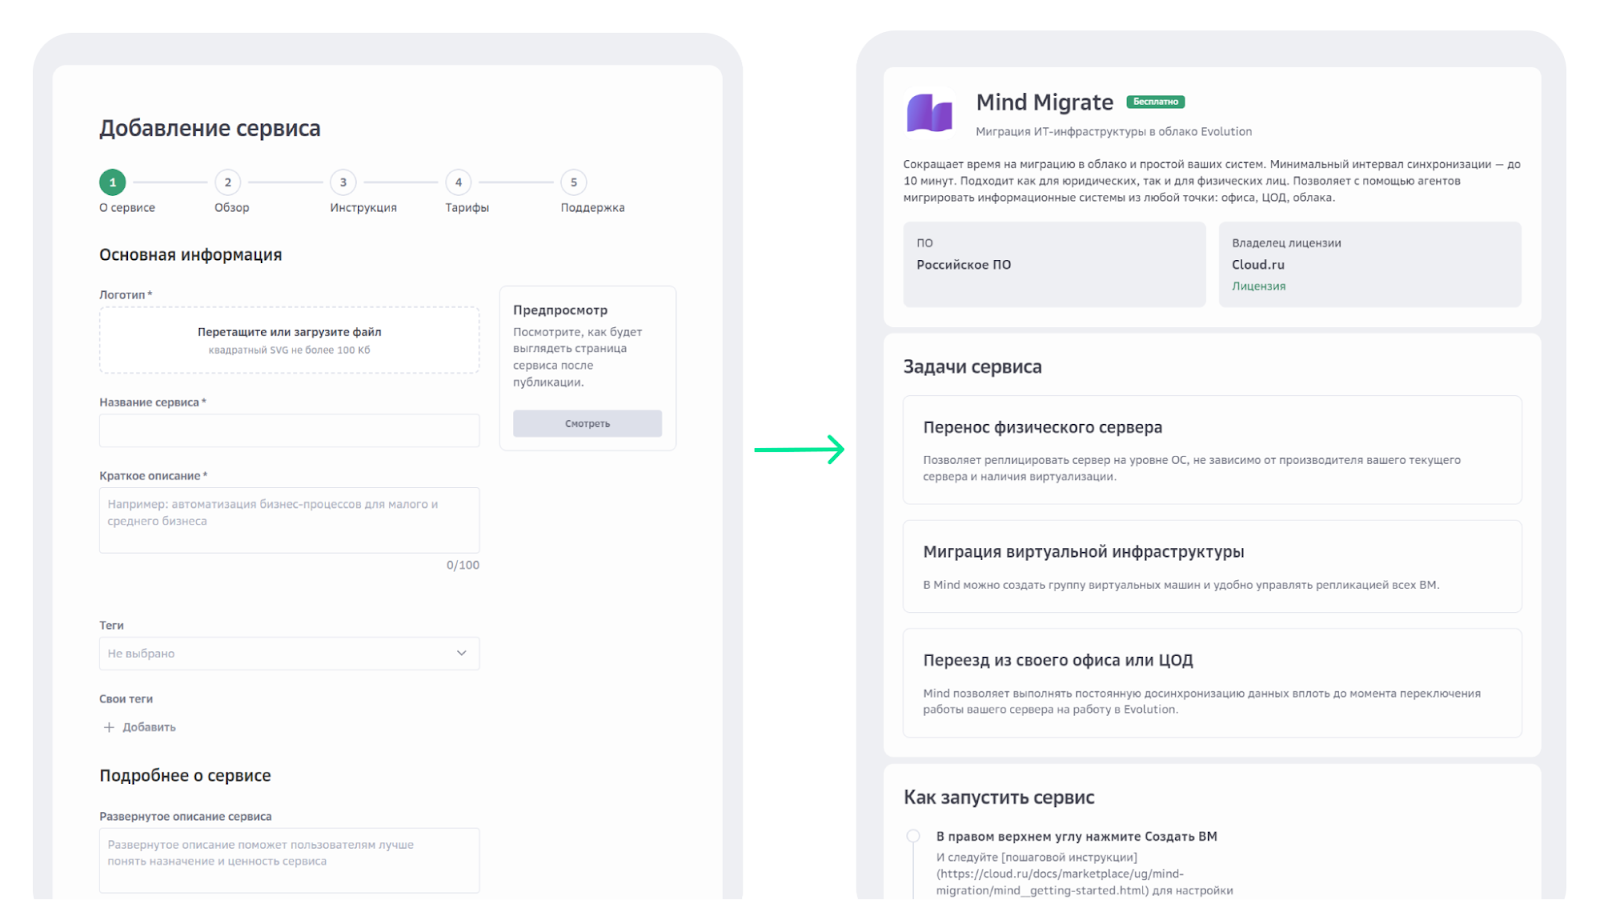Add a custom tag with "Добавить"
Image resolution: width=1600 pixels, height=900 pixels.
pyautogui.click(x=140, y=727)
